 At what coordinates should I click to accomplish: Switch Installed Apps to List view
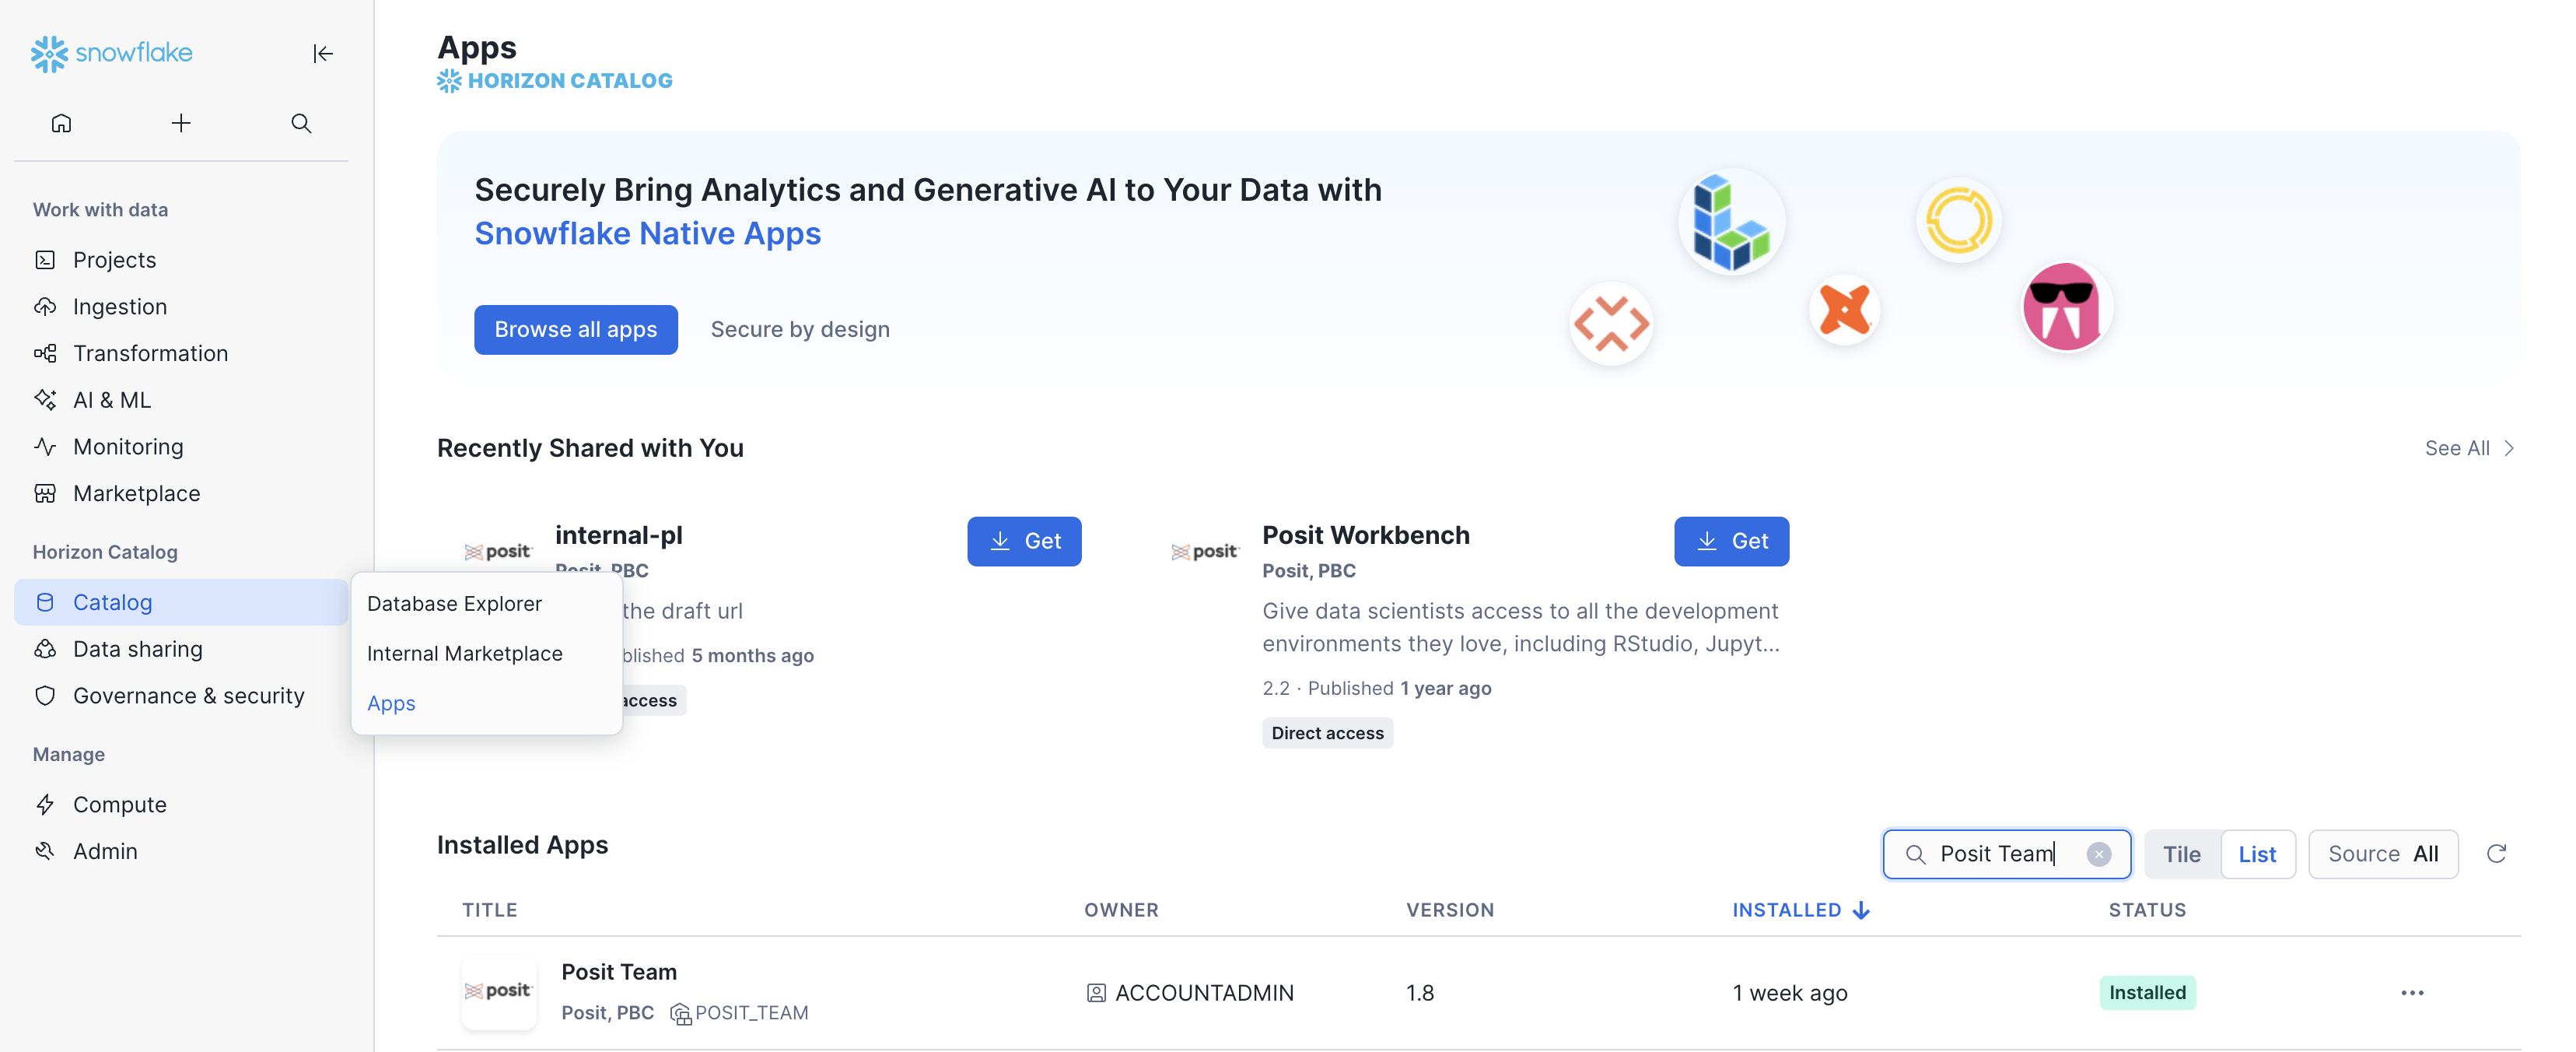pos(2257,854)
